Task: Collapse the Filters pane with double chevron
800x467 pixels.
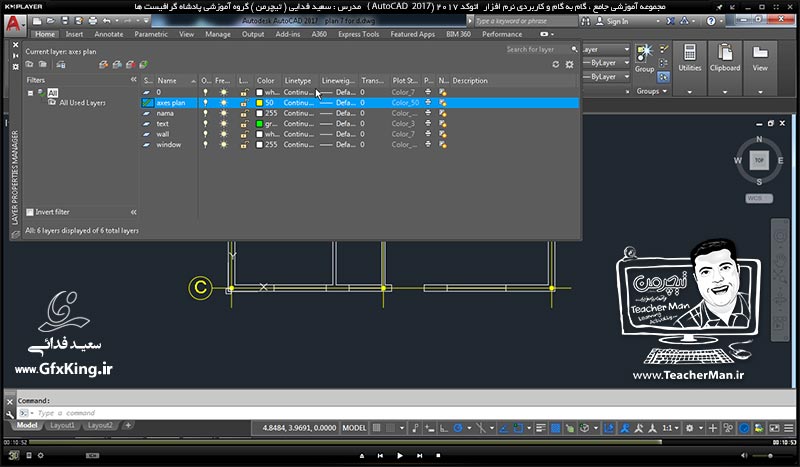Action: tap(134, 80)
